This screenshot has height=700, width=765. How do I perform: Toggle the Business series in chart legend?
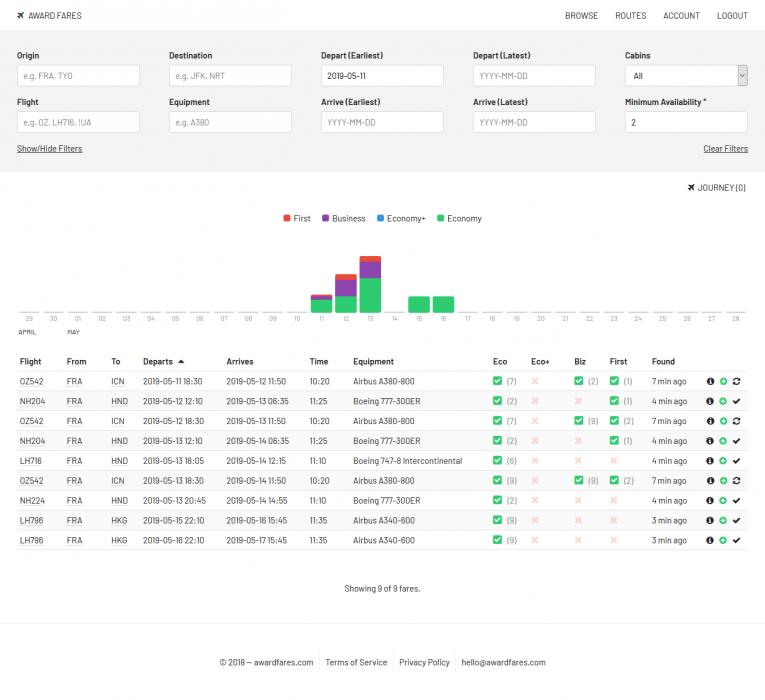(x=326, y=218)
